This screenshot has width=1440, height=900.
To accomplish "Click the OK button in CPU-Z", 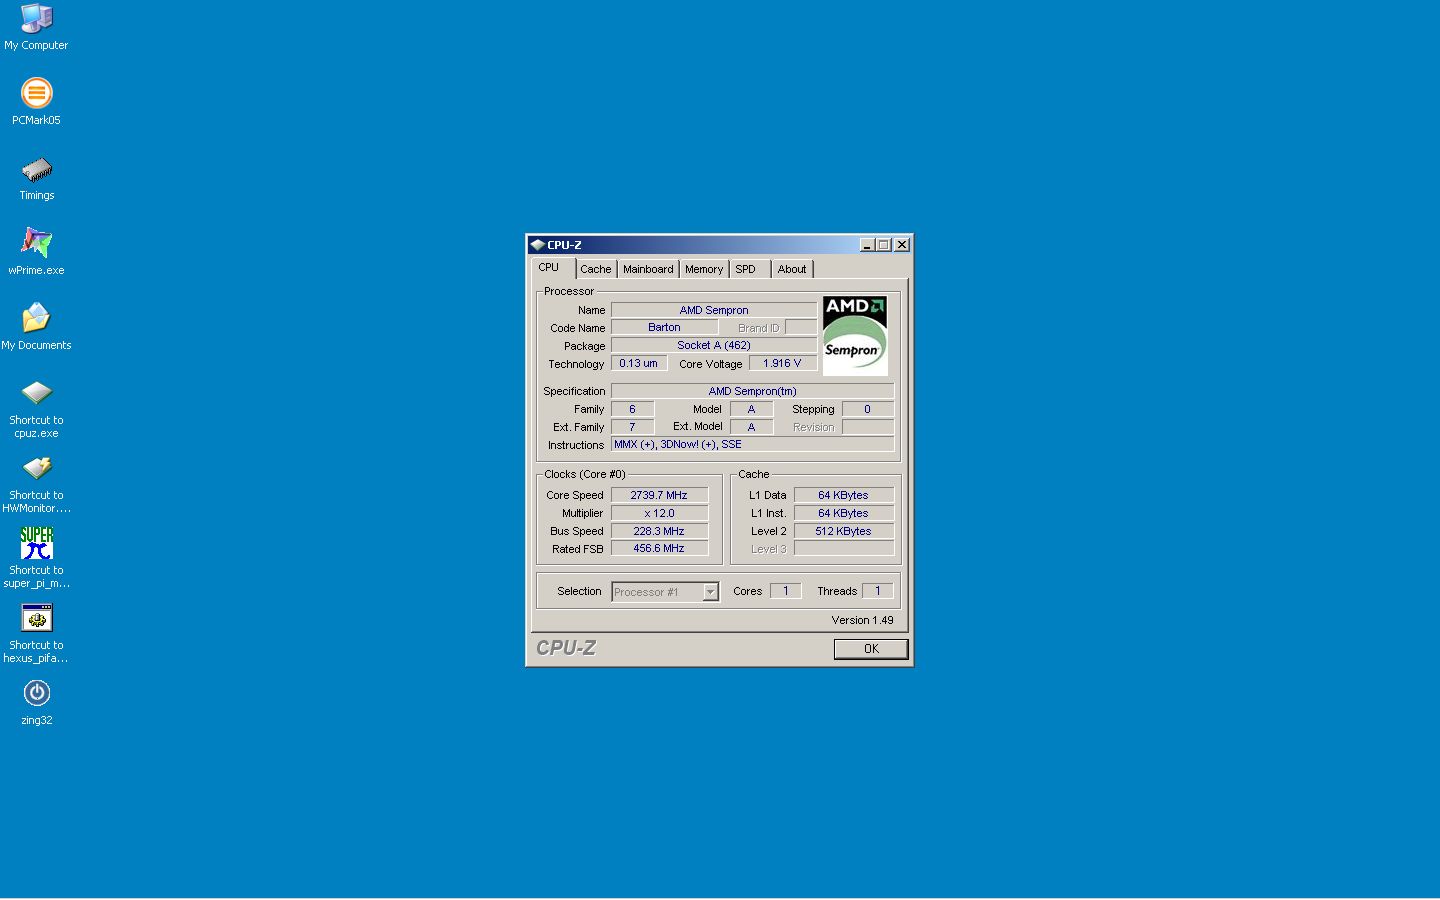I will click(x=871, y=649).
